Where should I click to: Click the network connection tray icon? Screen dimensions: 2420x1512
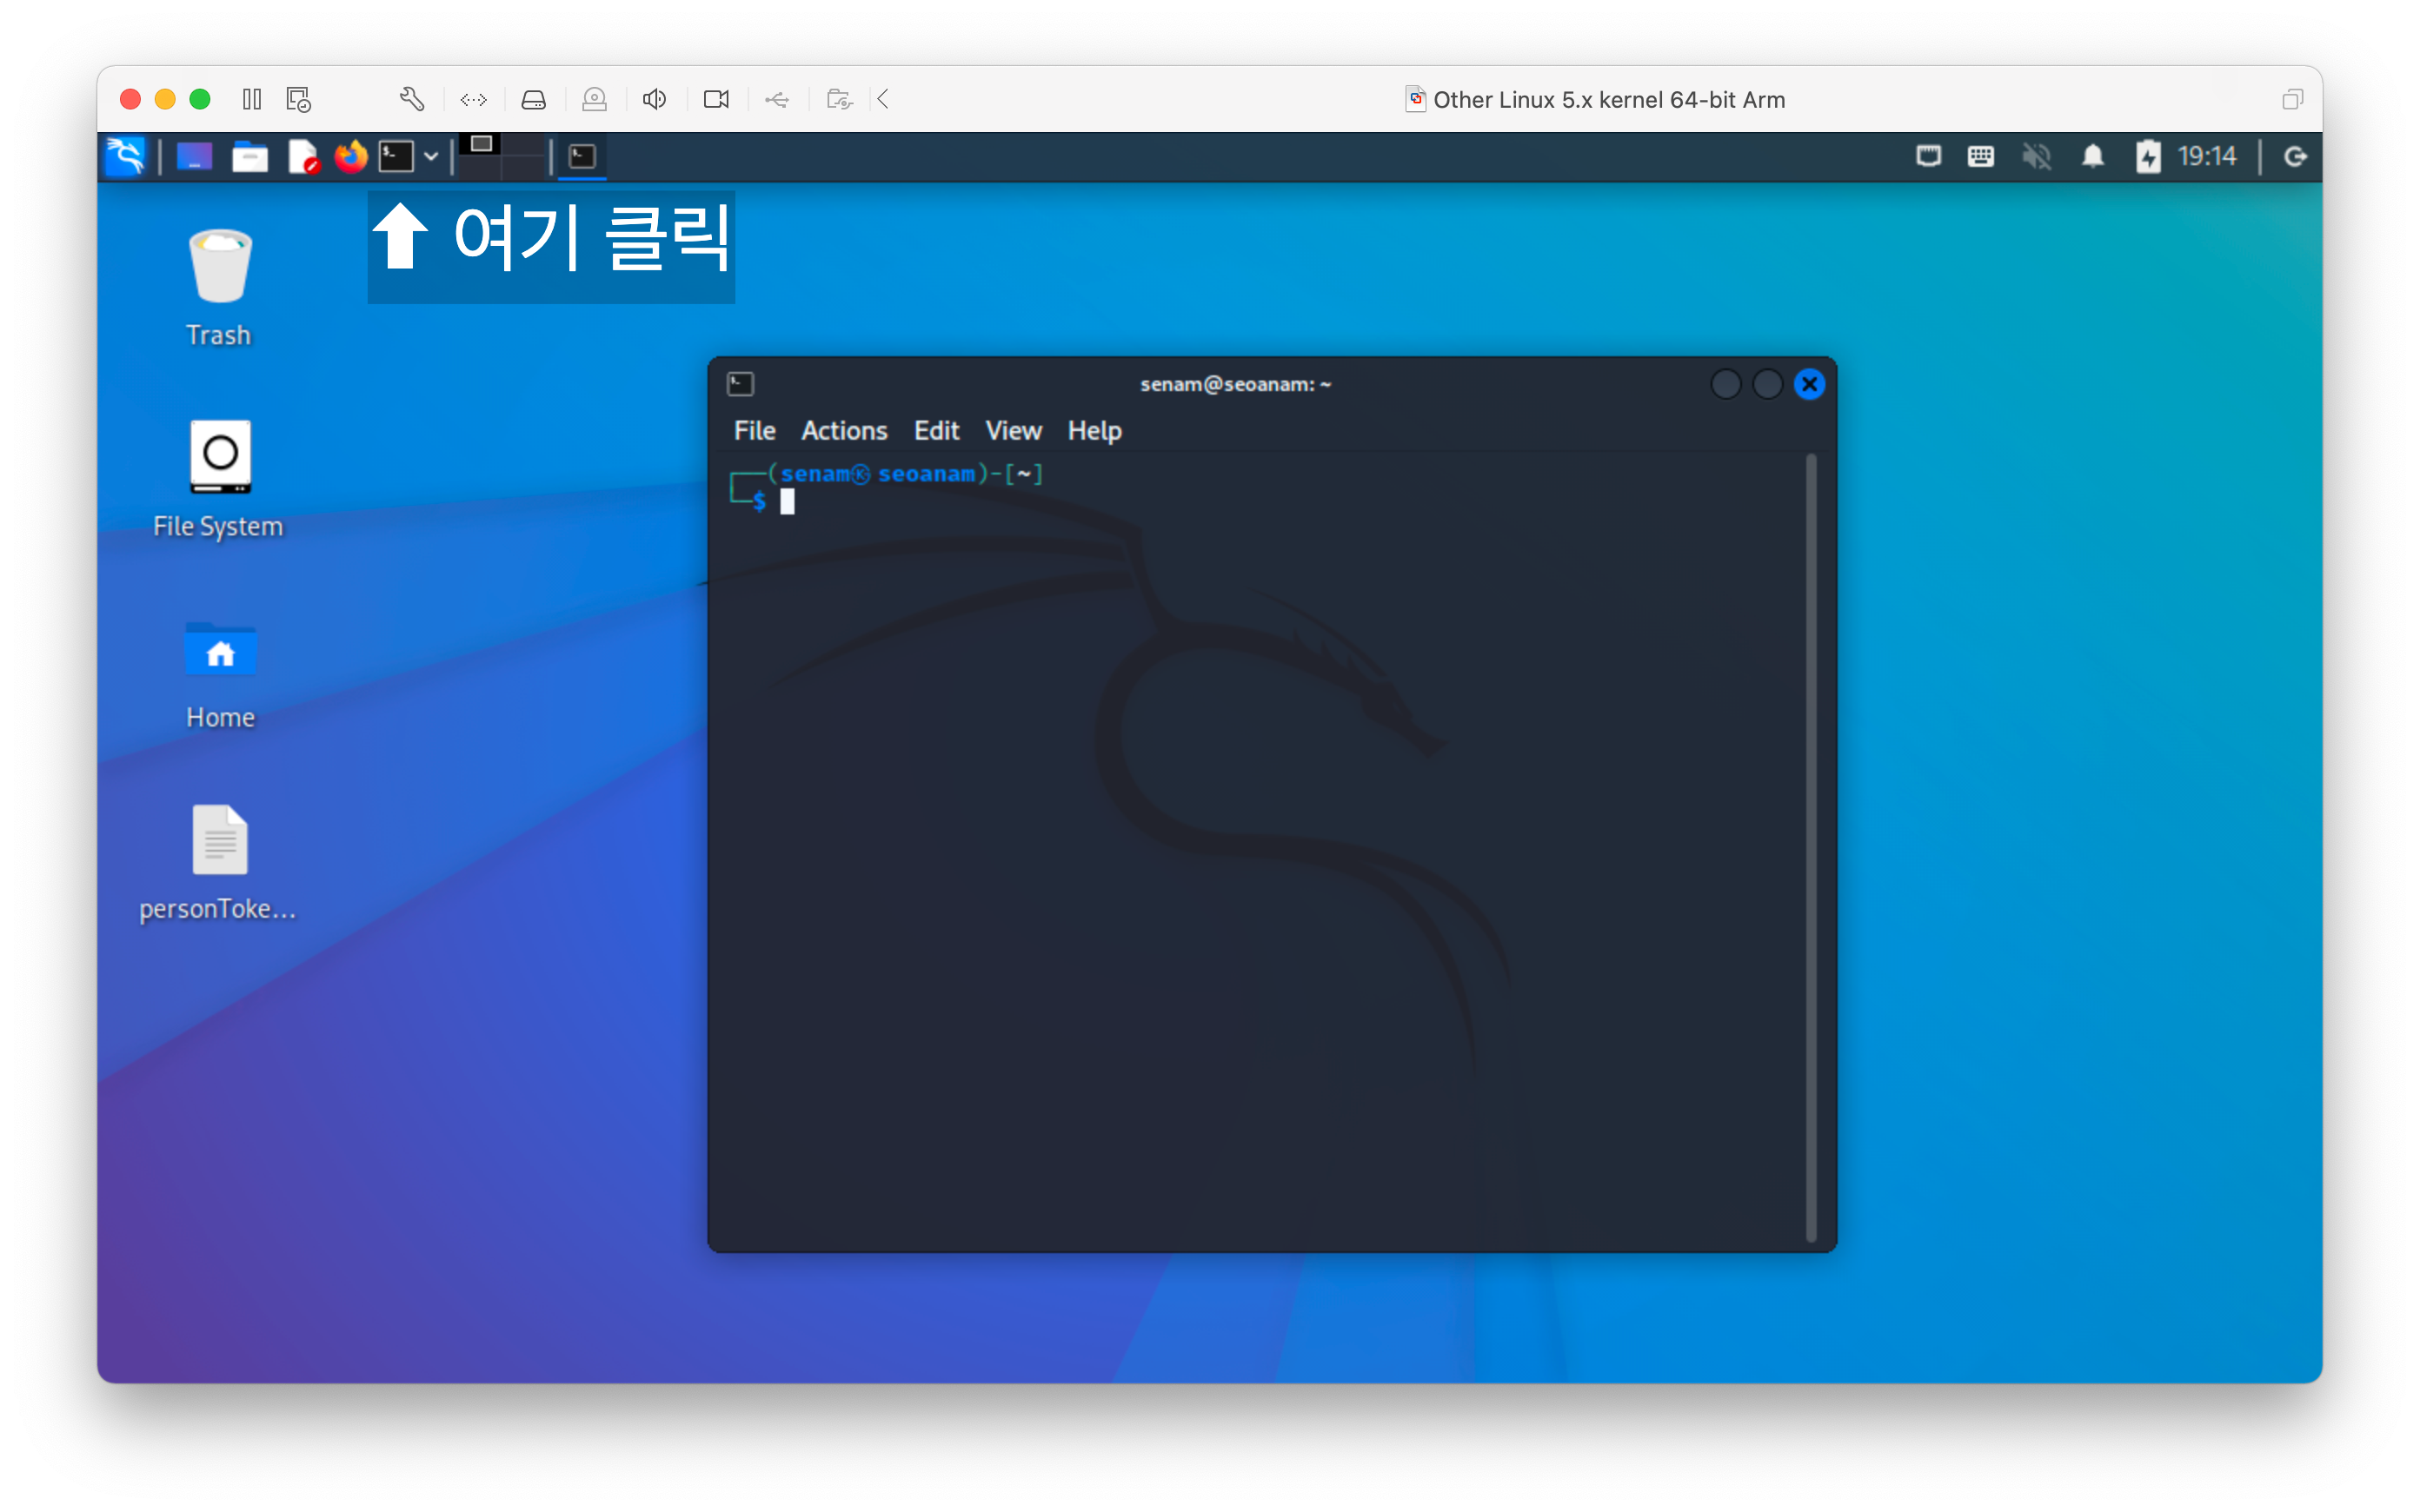(1929, 157)
